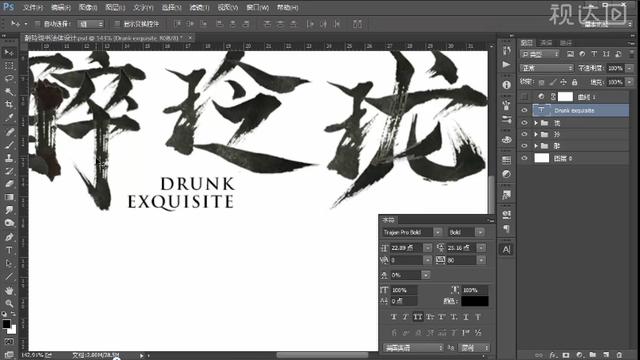Select the Clone Stamp tool
Image resolution: width=640 pixels, height=360 pixels.
pyautogui.click(x=9, y=158)
